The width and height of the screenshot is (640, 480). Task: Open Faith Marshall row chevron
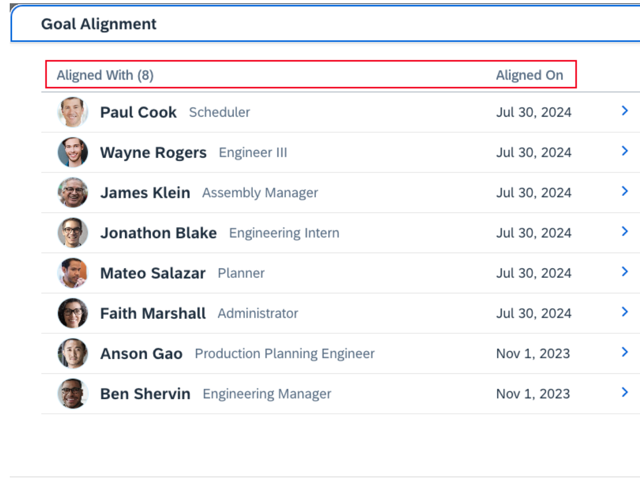click(624, 312)
